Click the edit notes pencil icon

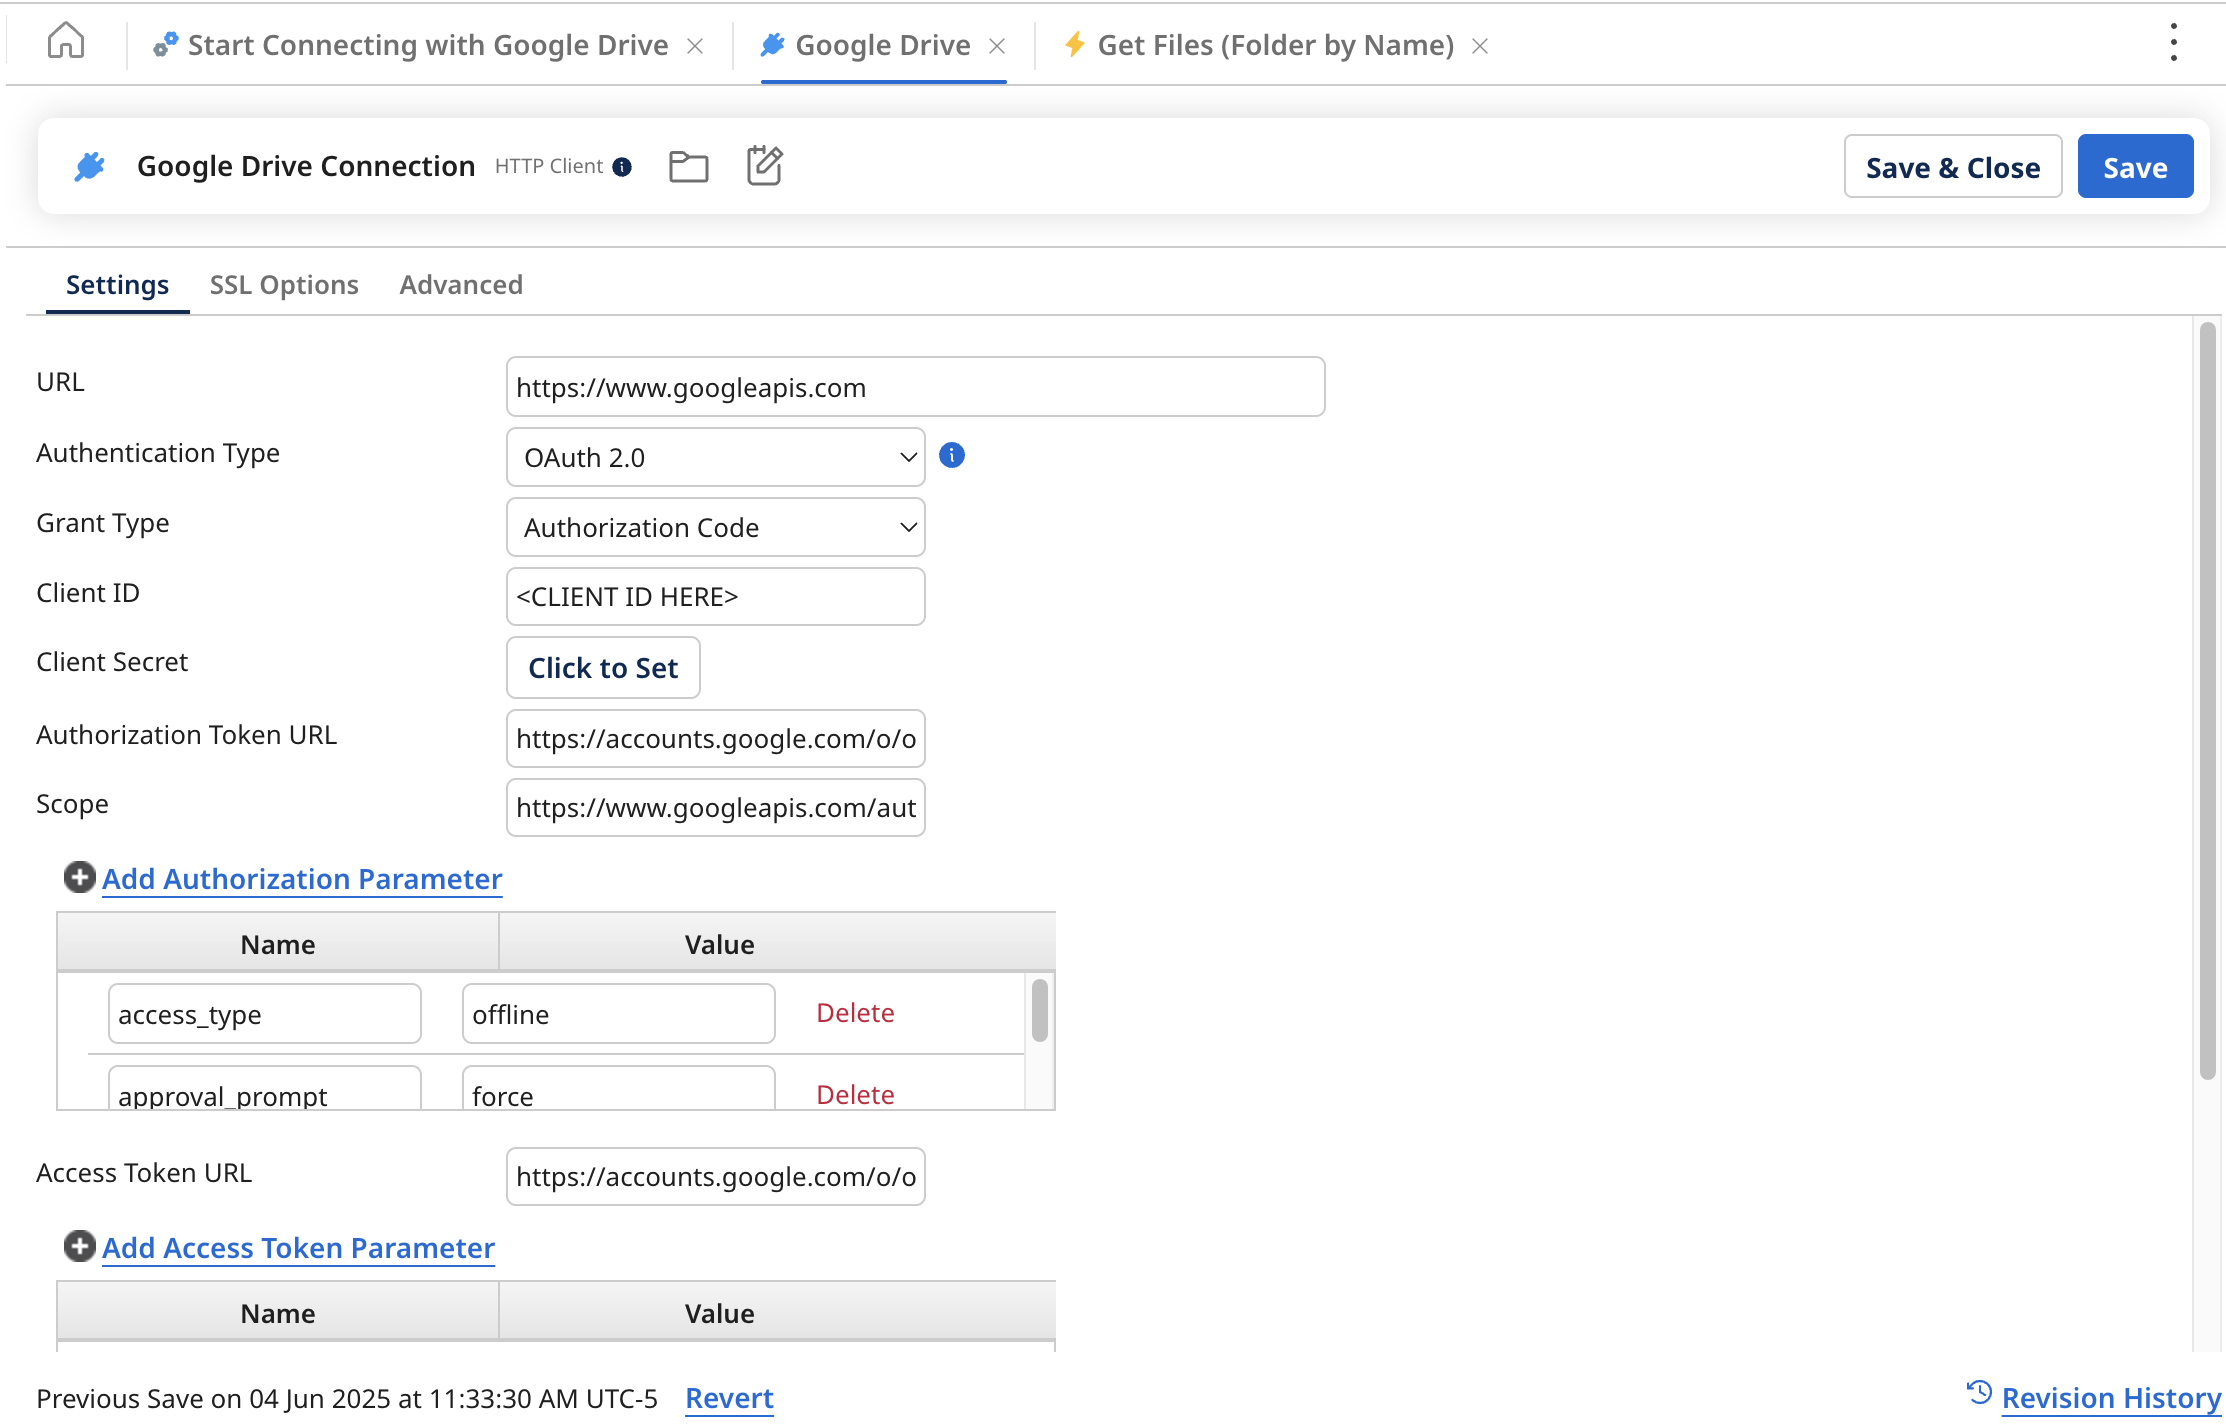click(765, 165)
